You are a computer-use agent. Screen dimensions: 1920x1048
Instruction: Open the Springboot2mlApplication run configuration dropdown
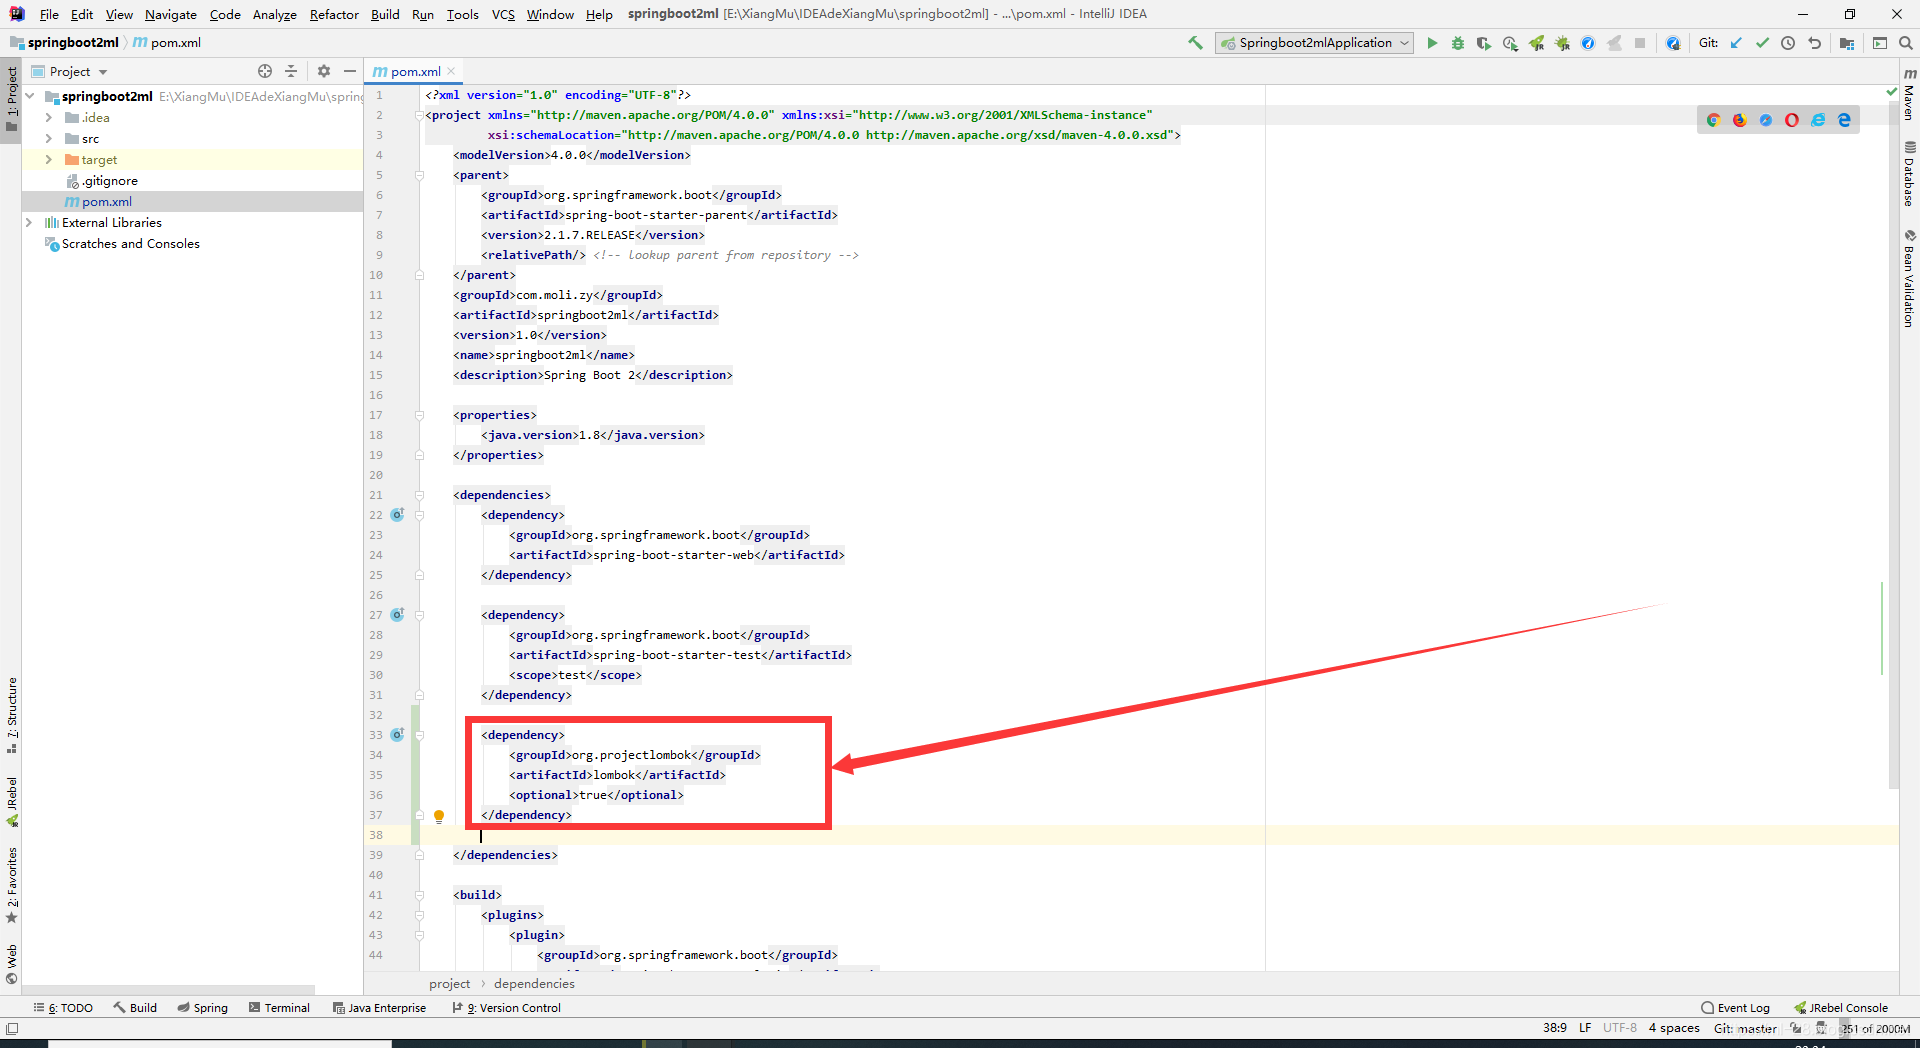coord(1315,43)
